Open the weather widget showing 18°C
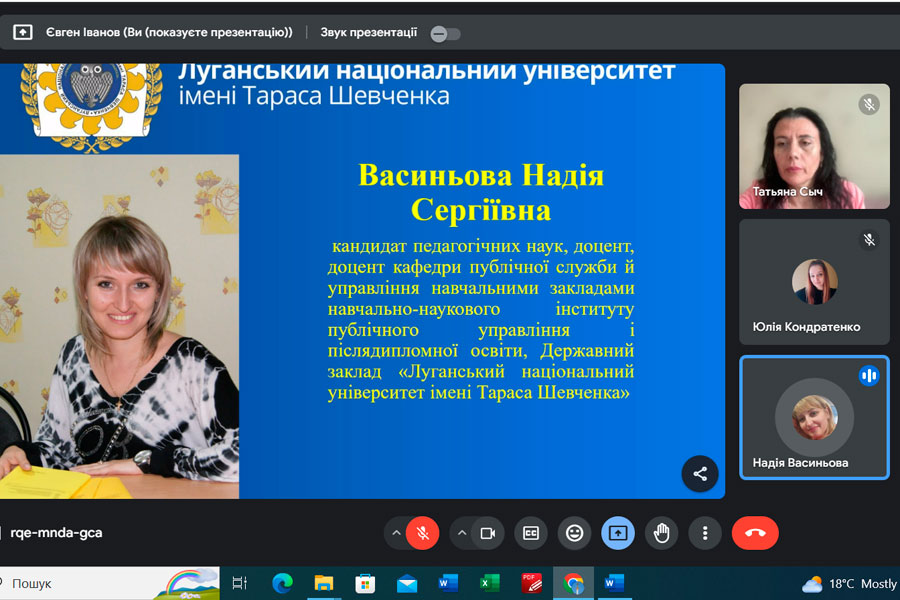 849,584
